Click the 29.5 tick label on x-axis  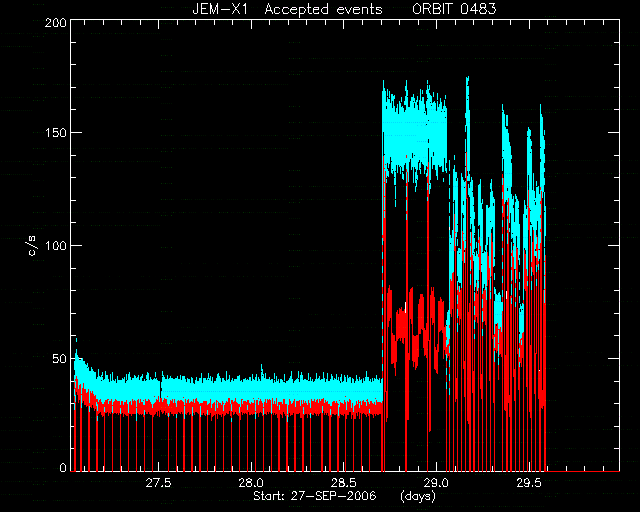click(529, 483)
